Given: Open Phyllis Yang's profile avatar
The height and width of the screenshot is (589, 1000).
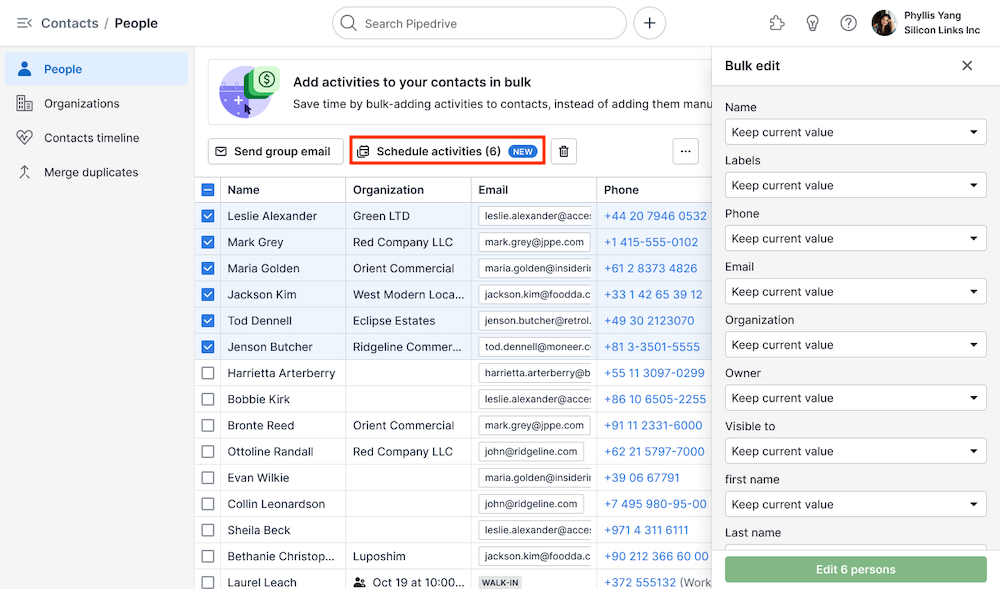Looking at the screenshot, I should tap(884, 23).
